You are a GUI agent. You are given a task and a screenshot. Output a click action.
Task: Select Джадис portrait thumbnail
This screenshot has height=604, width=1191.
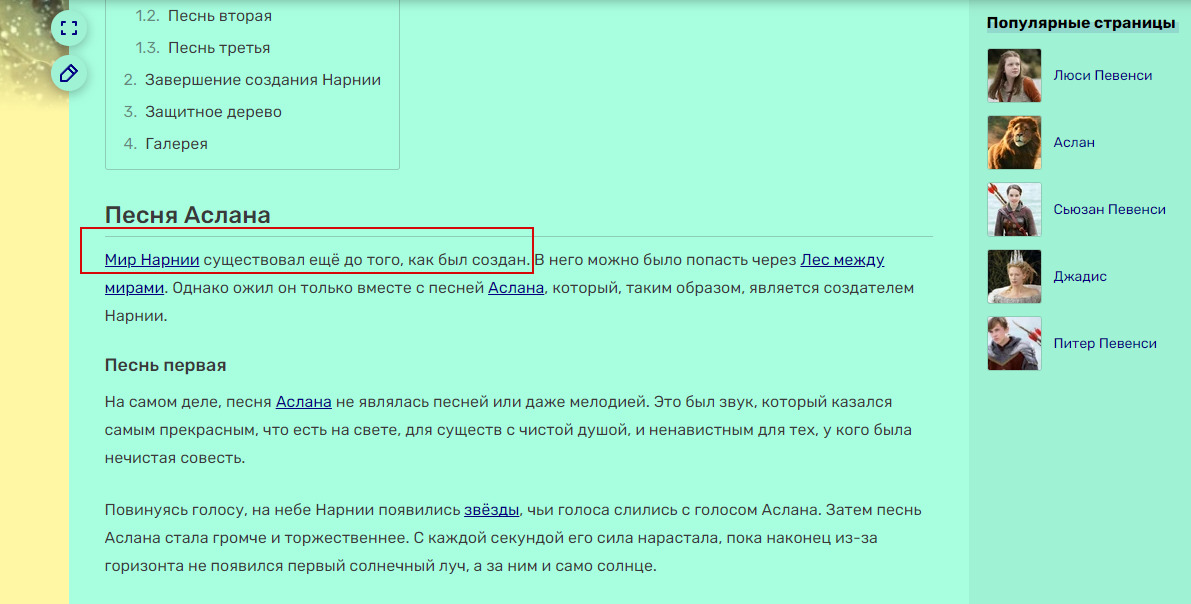[x=1014, y=277]
